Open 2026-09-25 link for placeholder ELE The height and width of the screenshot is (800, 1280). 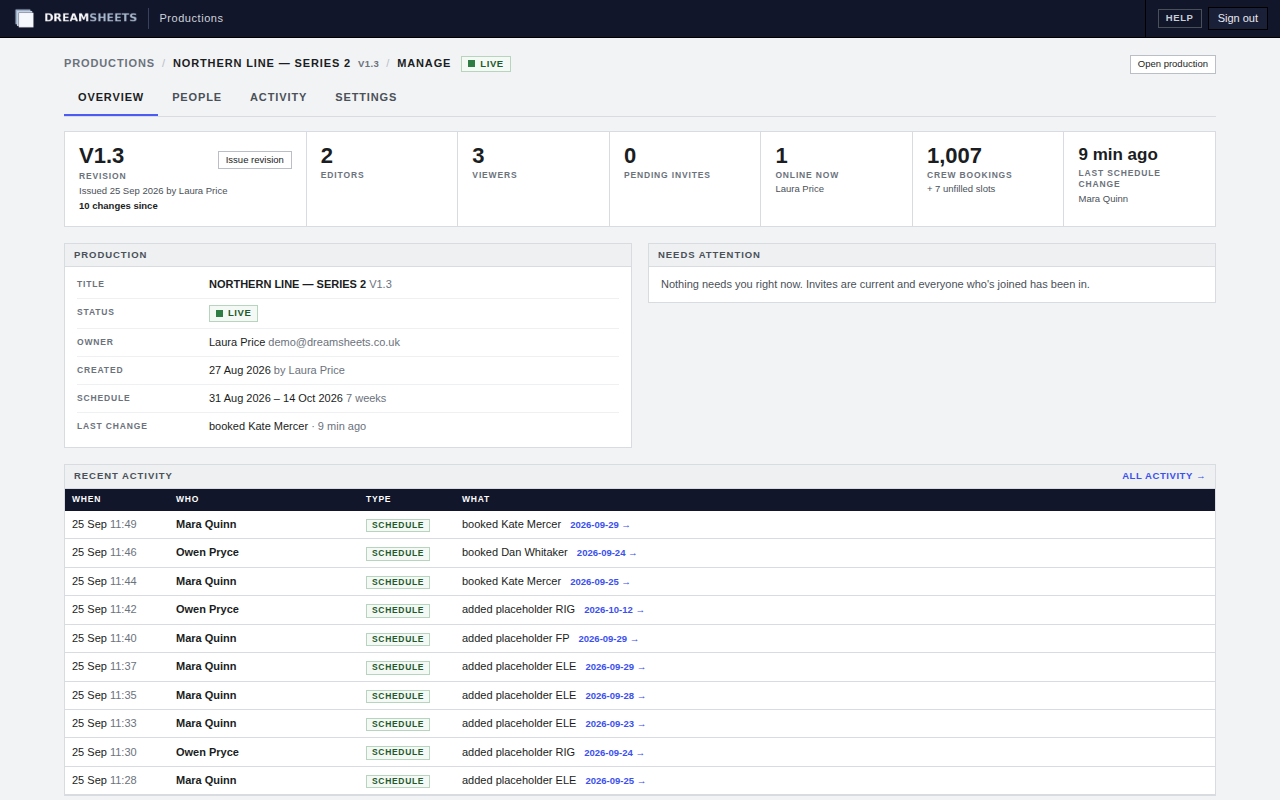[x=616, y=781]
